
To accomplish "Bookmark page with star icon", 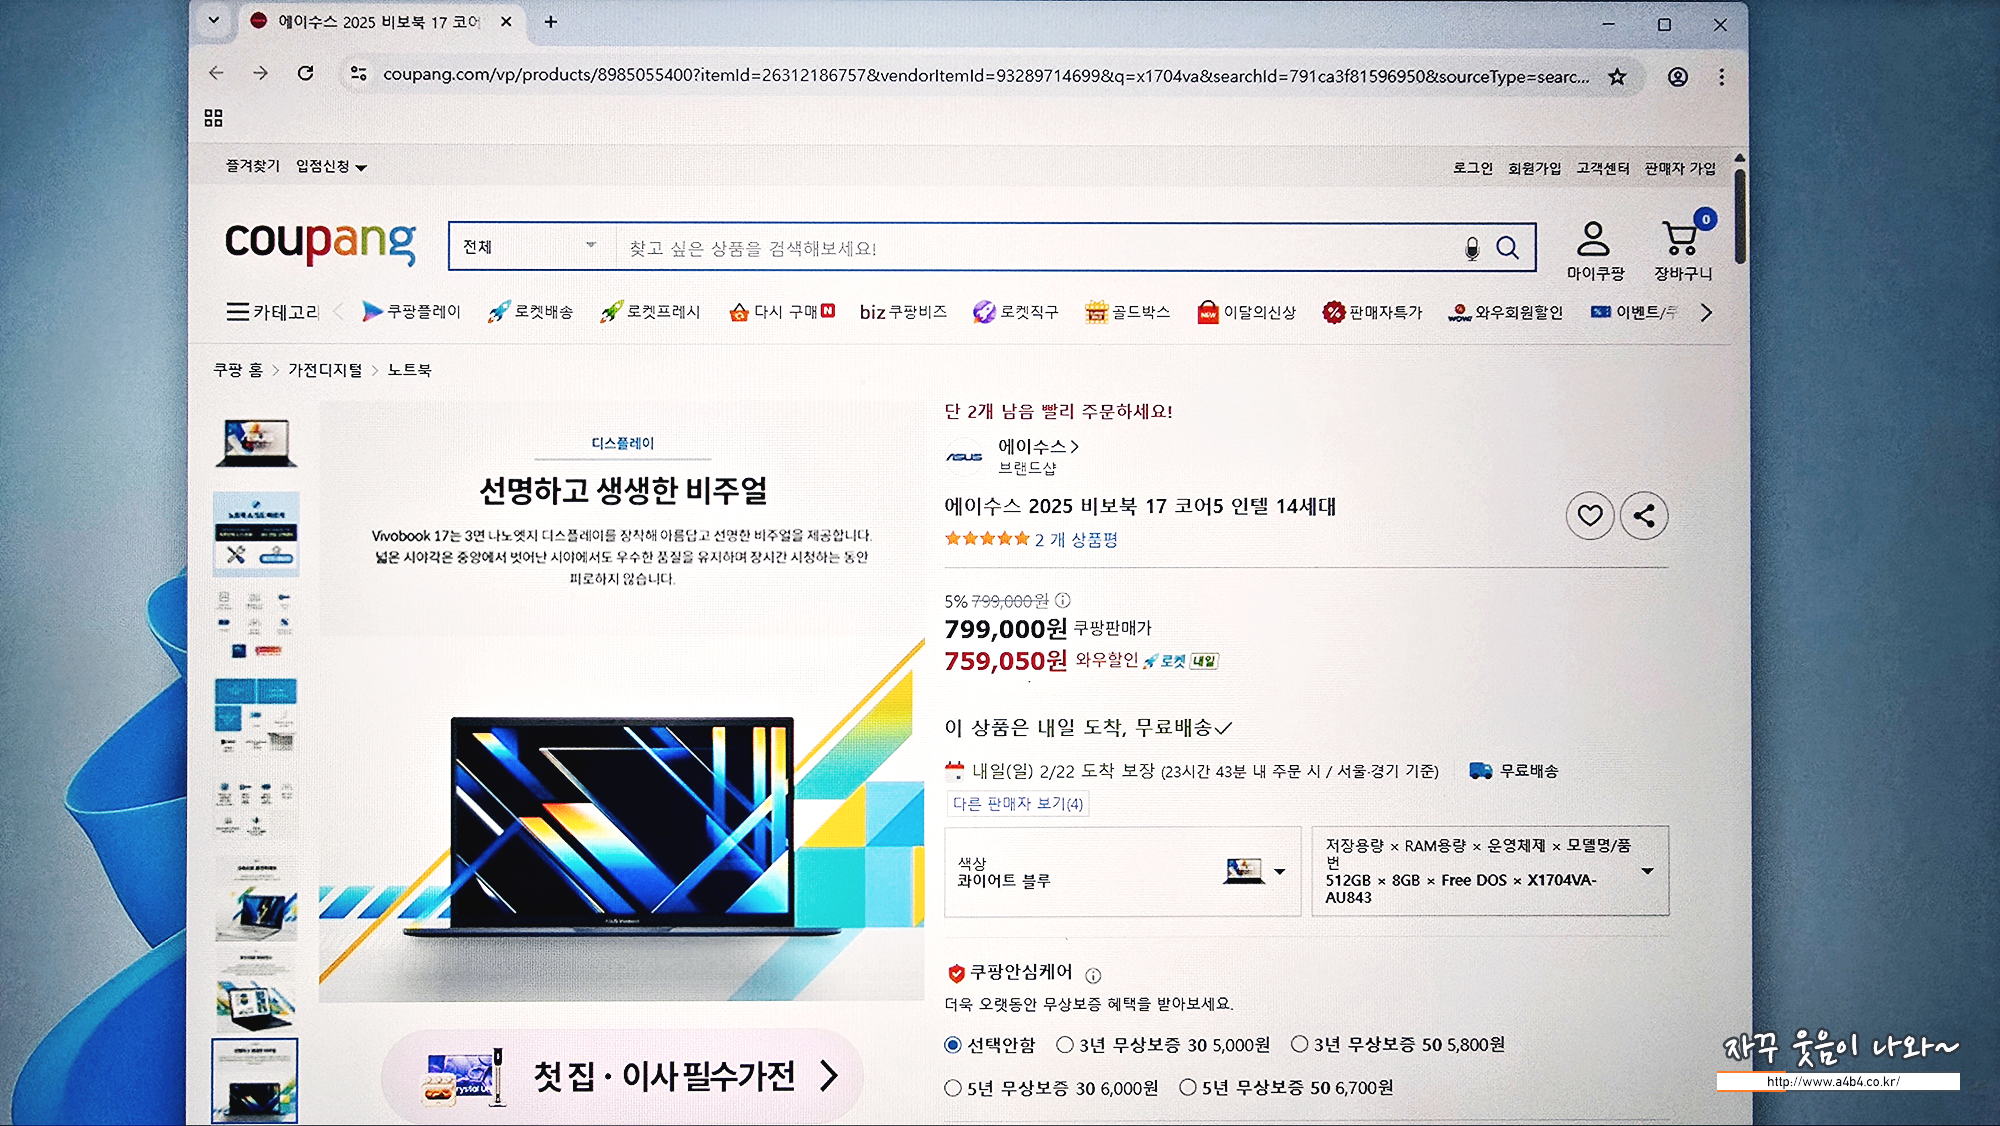I will [1617, 77].
